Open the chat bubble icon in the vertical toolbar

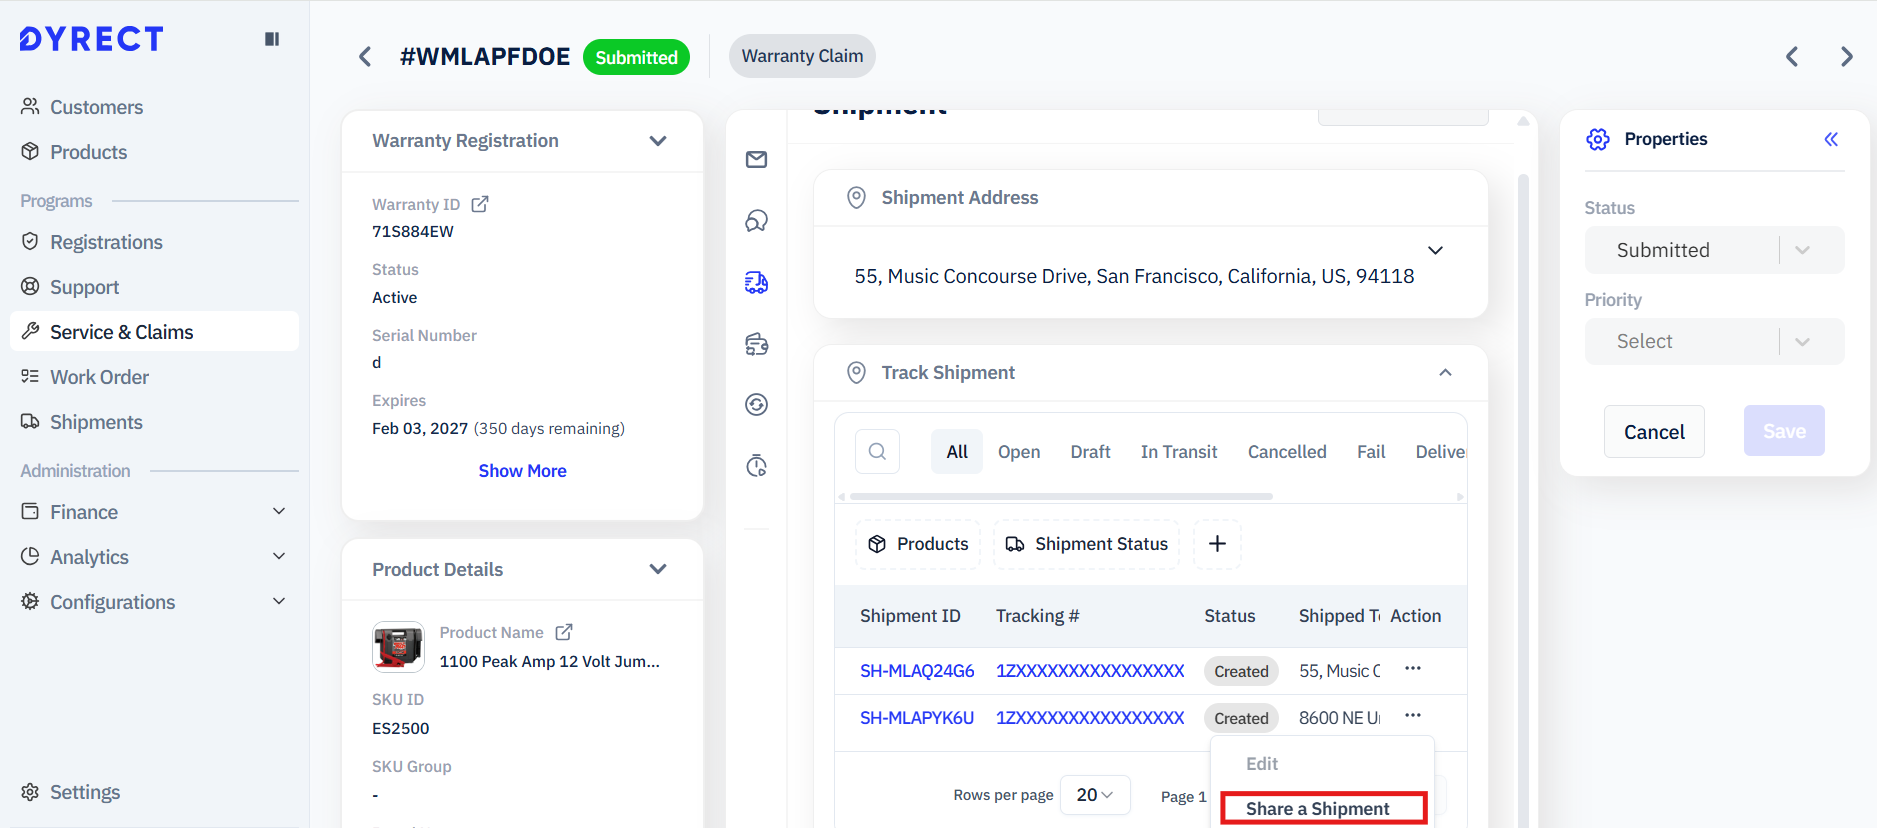(x=756, y=221)
